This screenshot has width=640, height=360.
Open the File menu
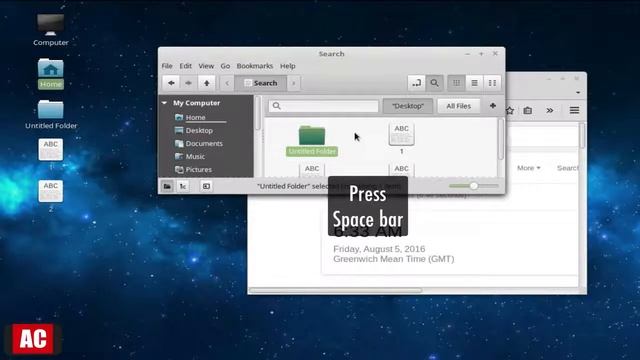[x=167, y=66]
